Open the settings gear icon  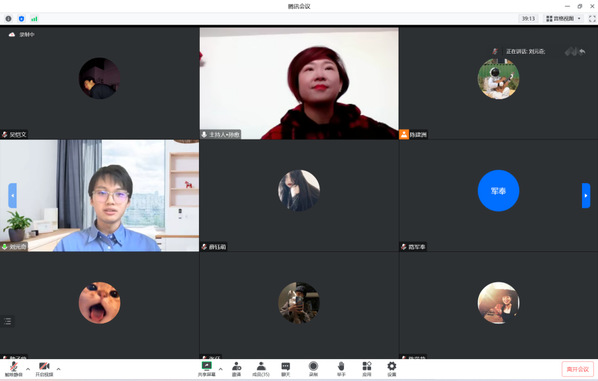point(392,369)
